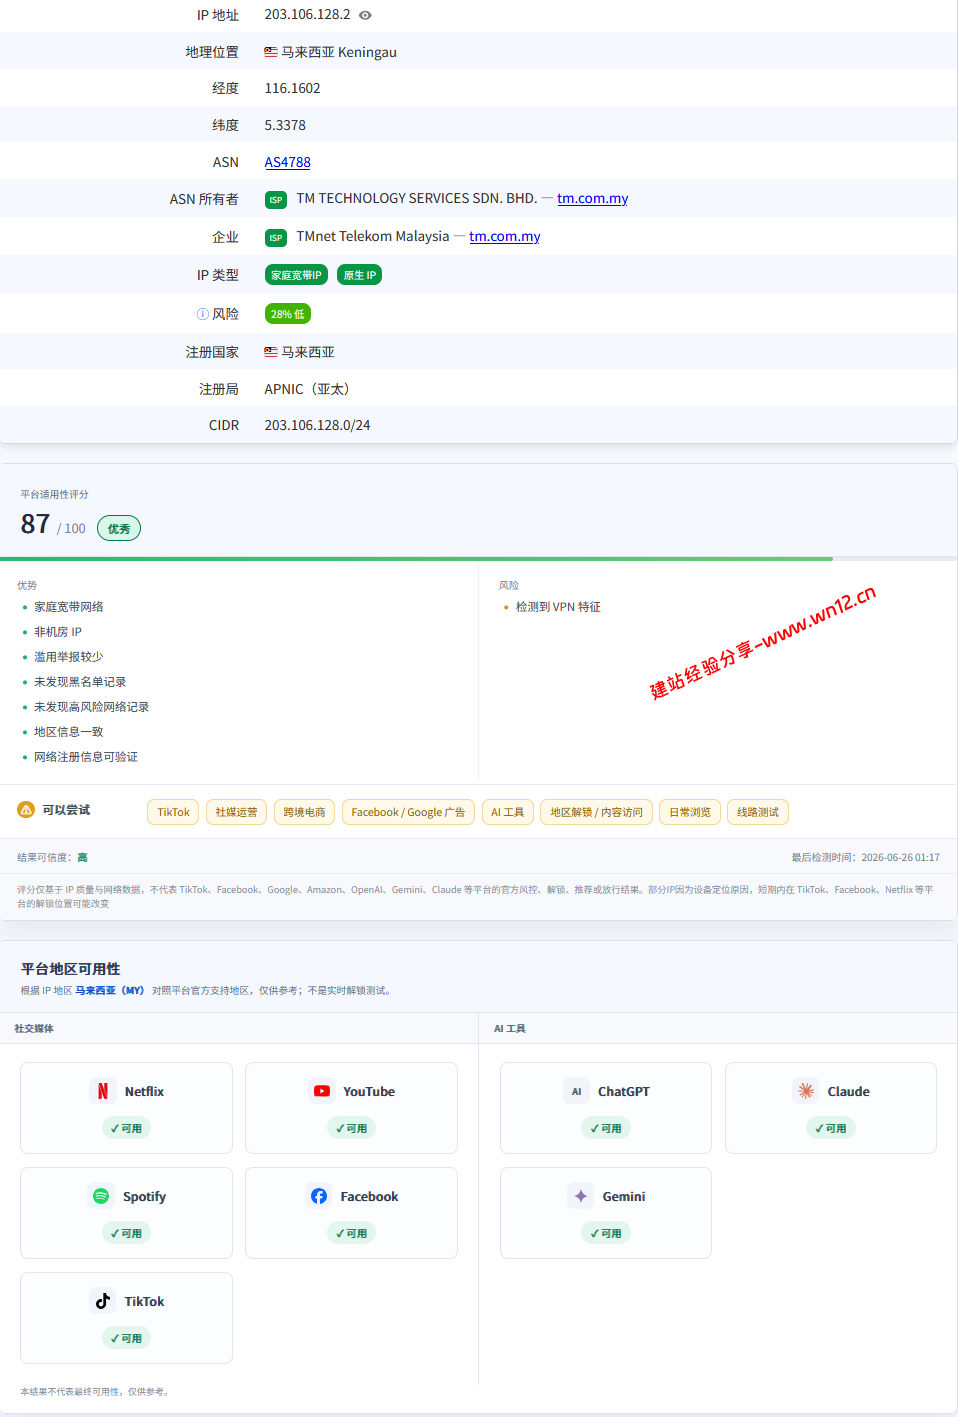This screenshot has width=958, height=1417.
Task: Click the 原生 IP badge
Action: [359, 275]
